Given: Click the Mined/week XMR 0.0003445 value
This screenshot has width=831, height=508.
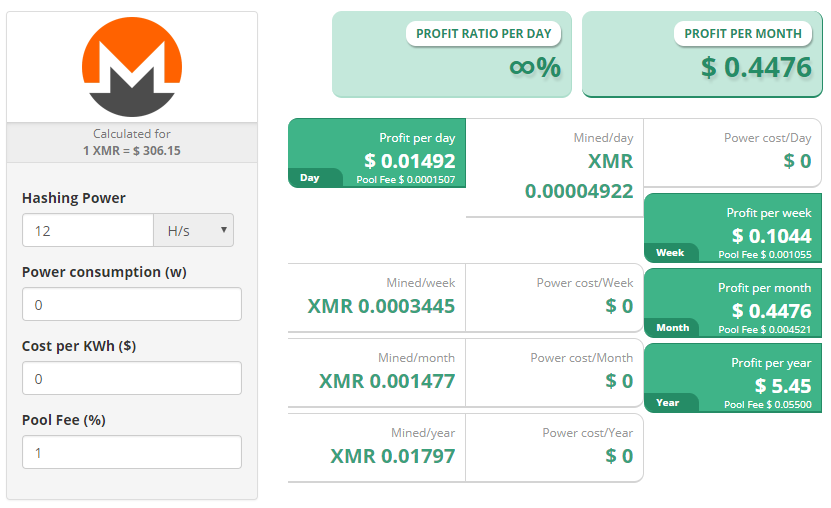Looking at the screenshot, I should click(381, 306).
